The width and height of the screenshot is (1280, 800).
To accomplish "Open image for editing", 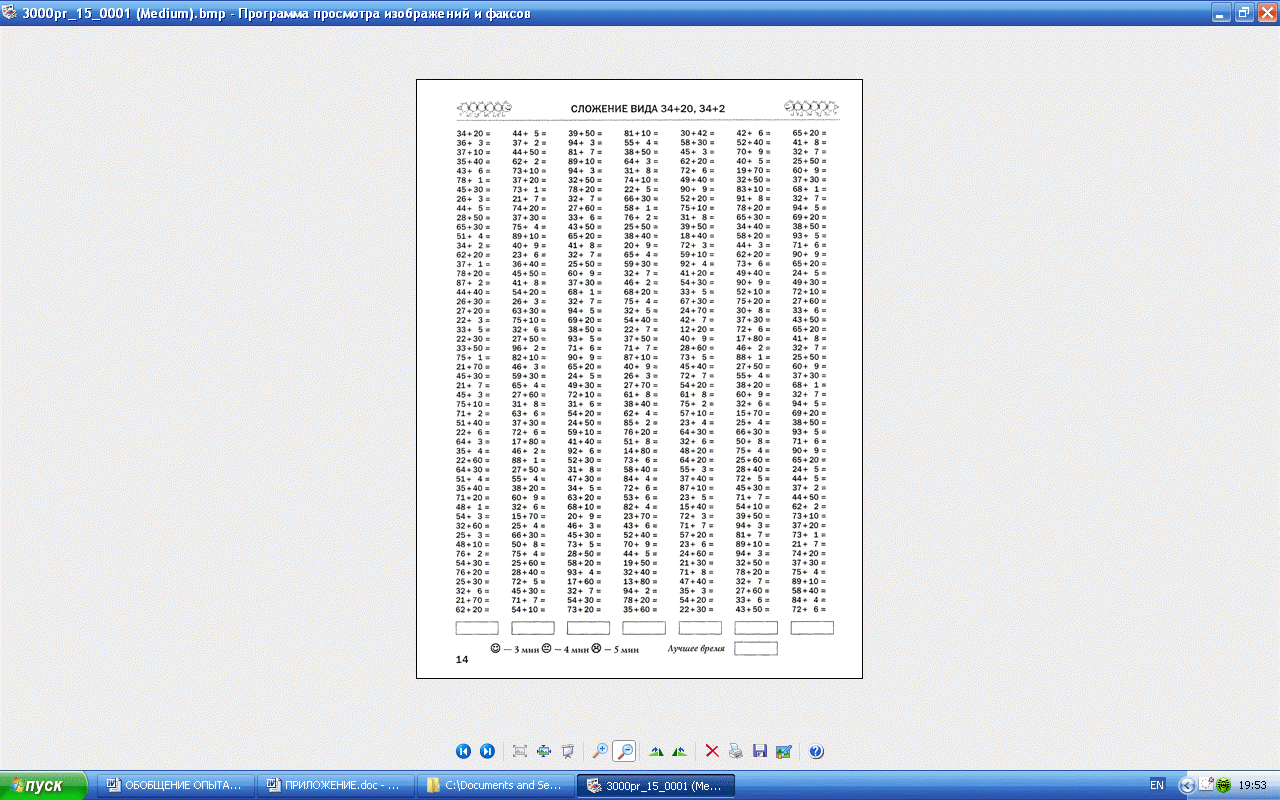I will [784, 751].
